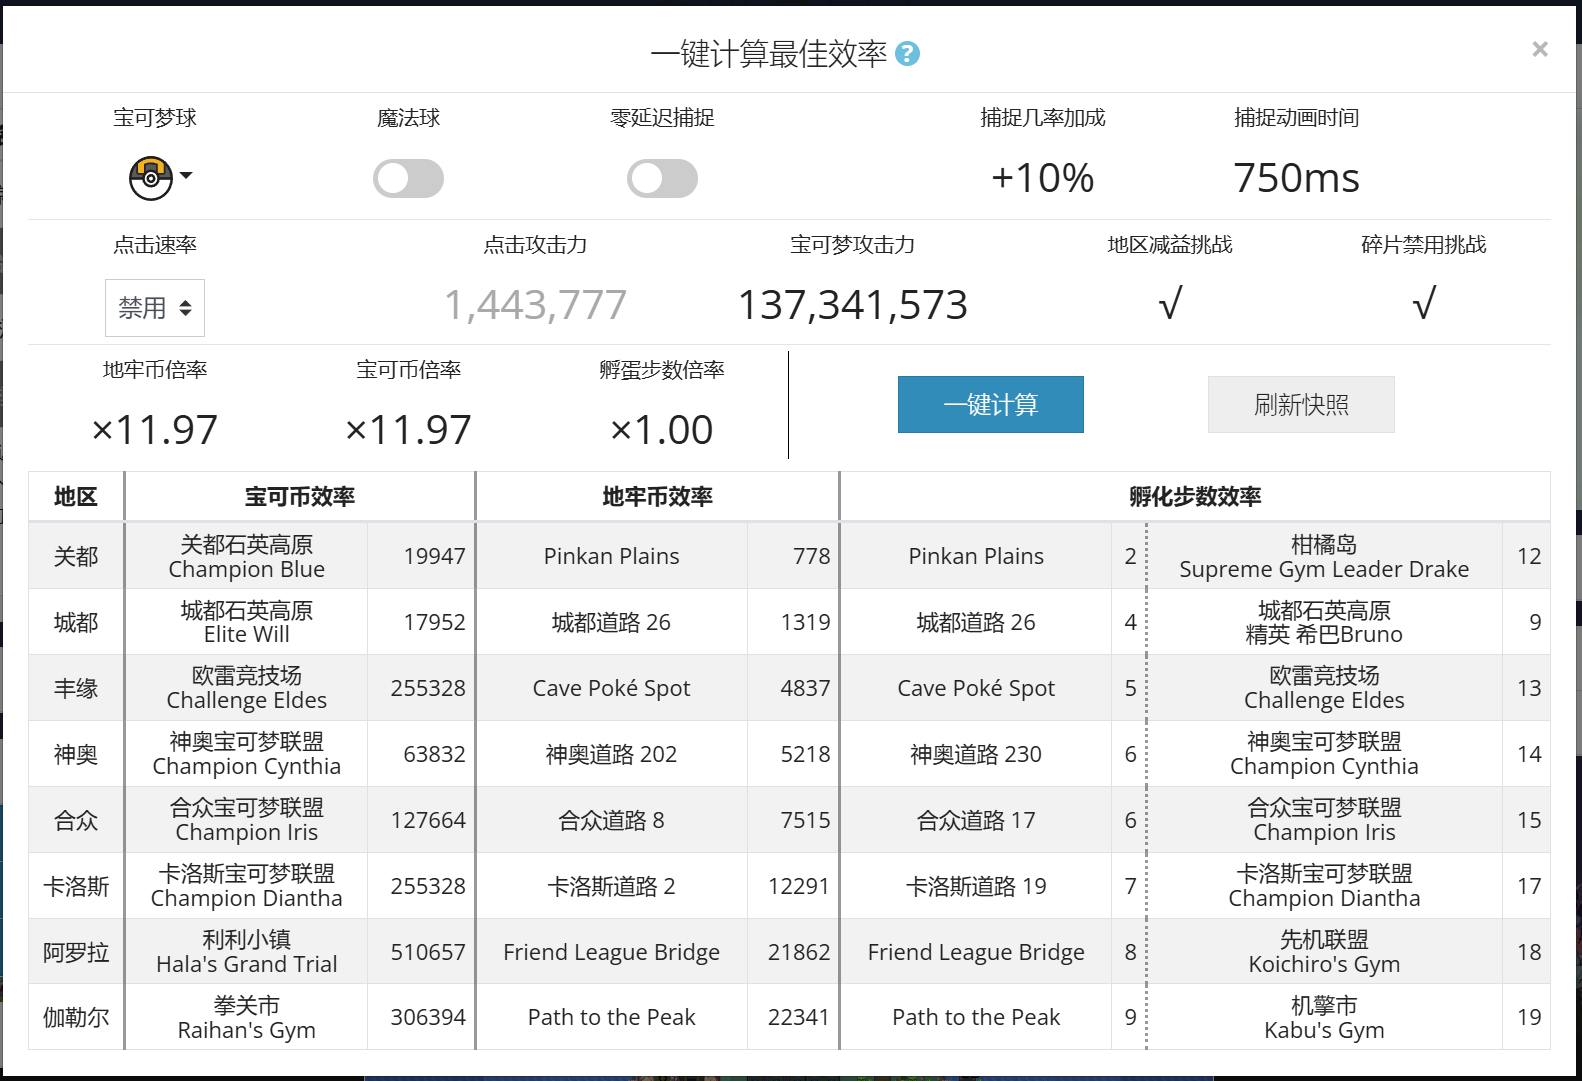The height and width of the screenshot is (1081, 1582).
Task: Click Hala's Grand Trial entry
Action: pos(246,952)
